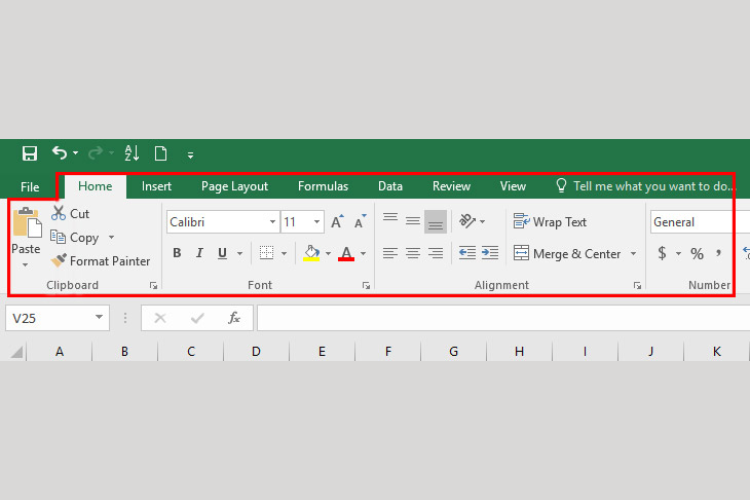Click the text orientation icon
The height and width of the screenshot is (500, 750).
(x=467, y=221)
